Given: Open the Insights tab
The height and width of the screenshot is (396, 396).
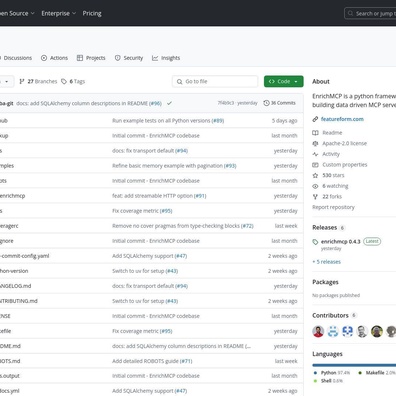Looking at the screenshot, I should pyautogui.click(x=166, y=58).
